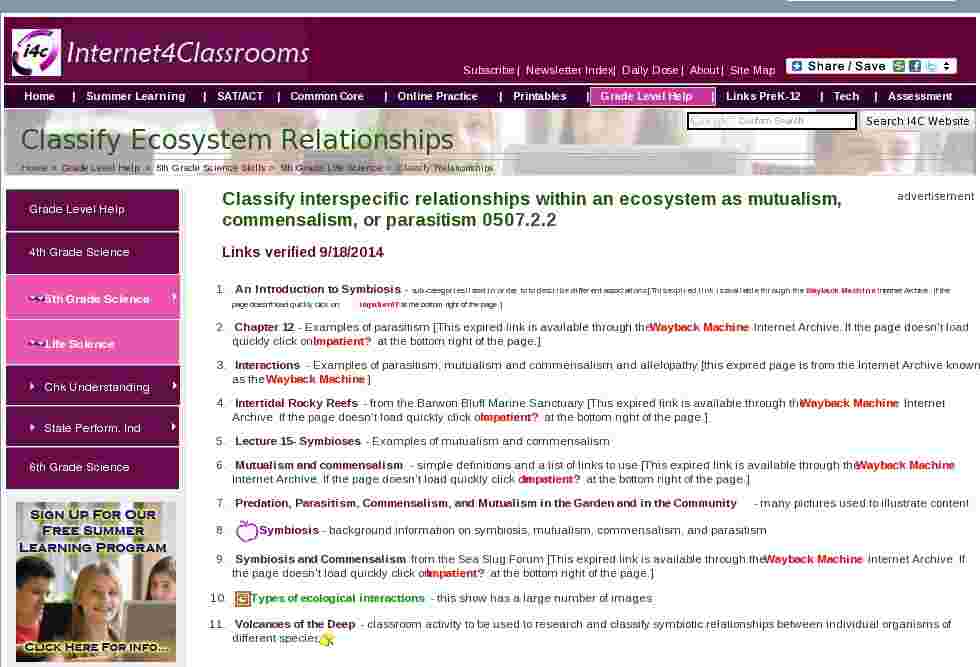Click the Newsletter Index link
The height and width of the screenshot is (667, 980).
click(x=569, y=70)
